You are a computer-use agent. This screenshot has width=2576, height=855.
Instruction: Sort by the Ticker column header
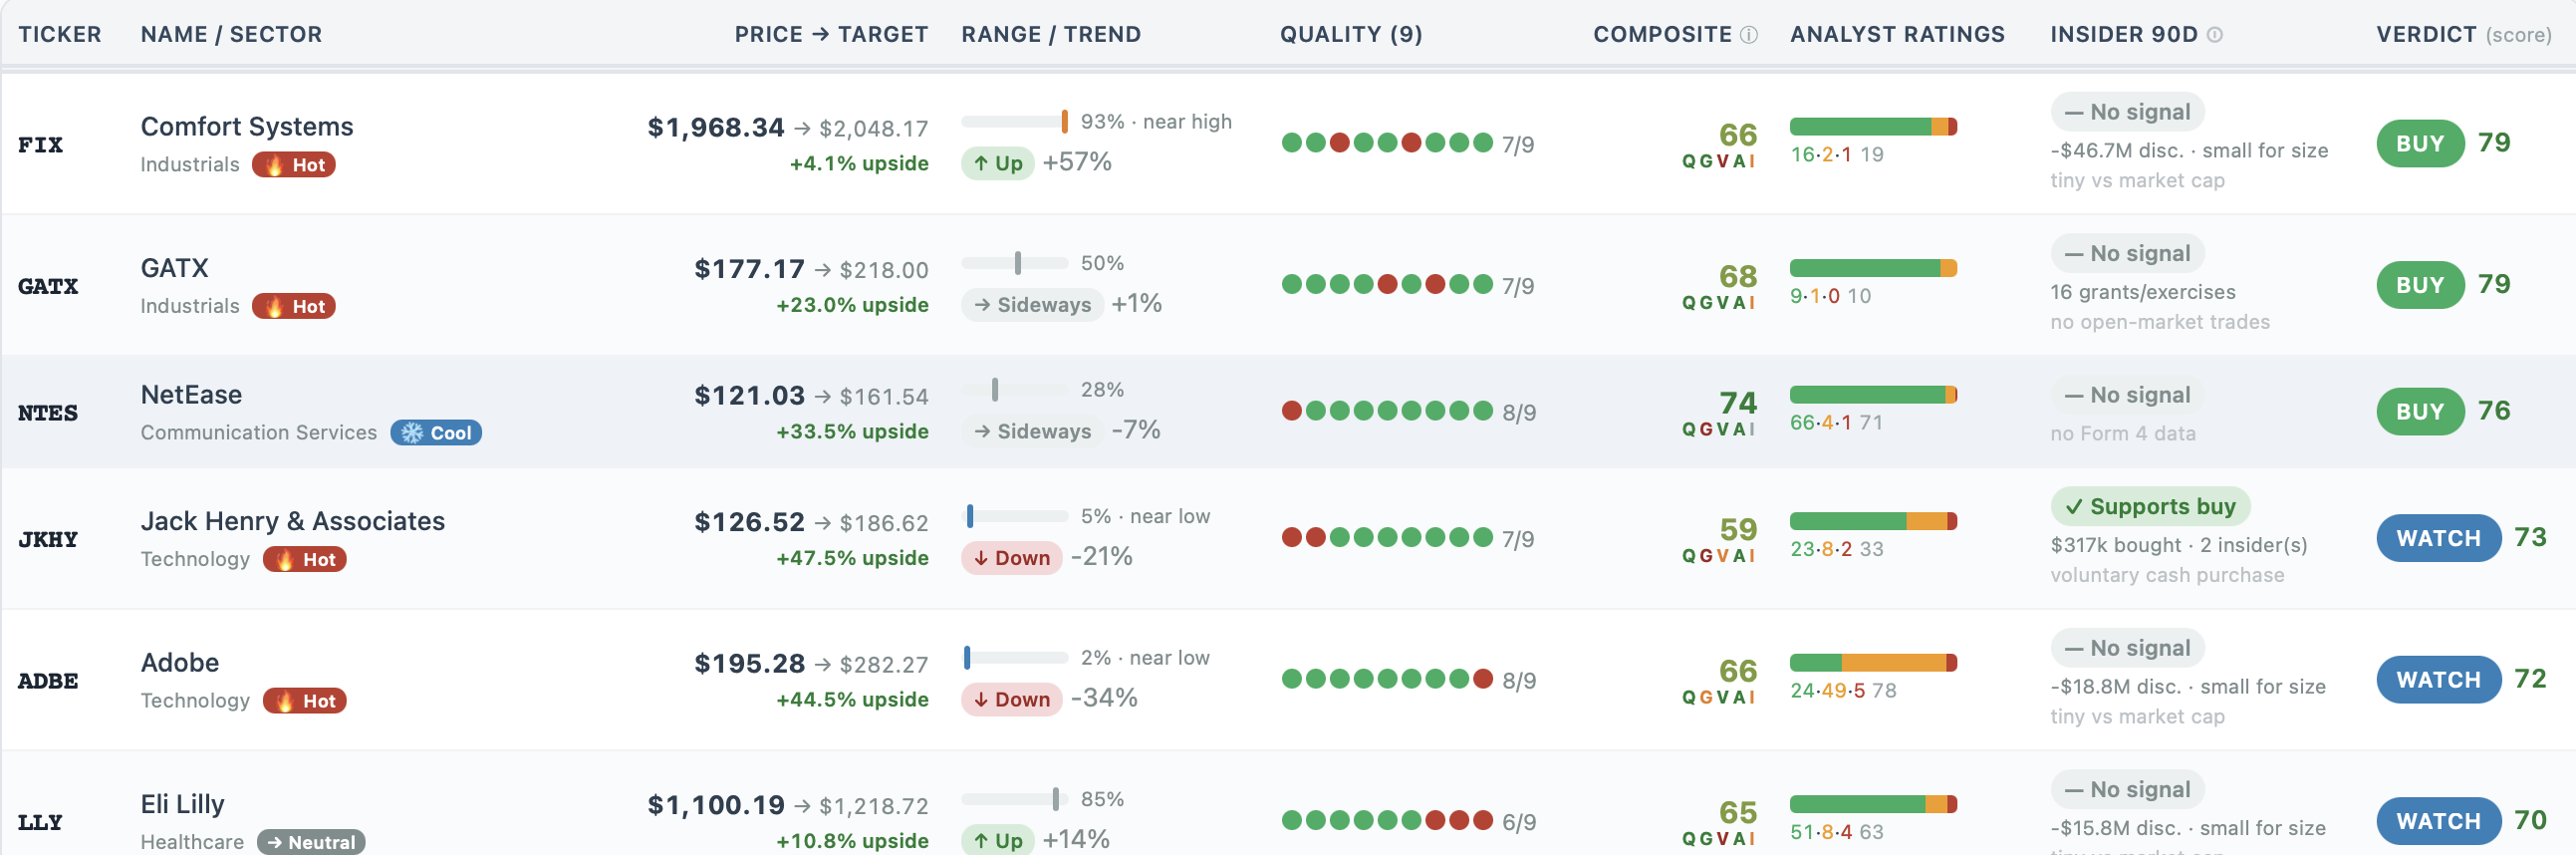(x=60, y=35)
